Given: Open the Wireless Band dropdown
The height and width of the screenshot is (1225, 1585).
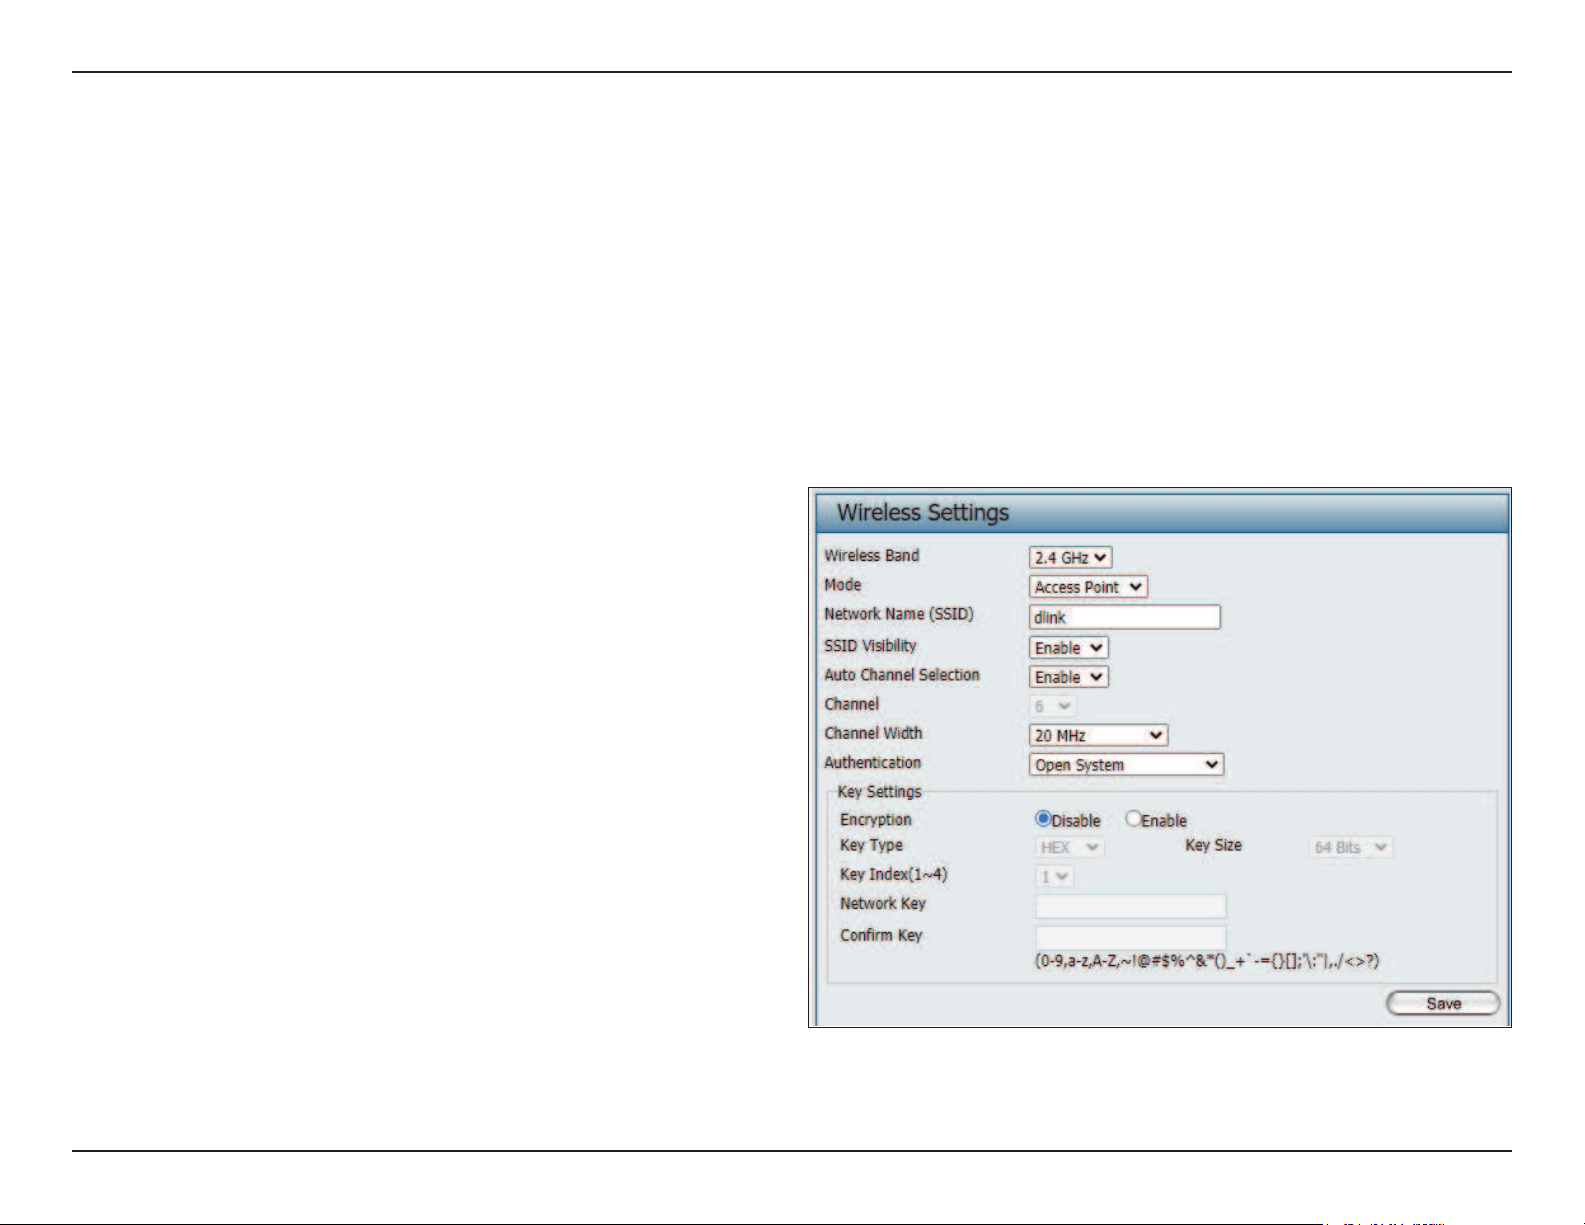Looking at the screenshot, I should tap(1070, 558).
